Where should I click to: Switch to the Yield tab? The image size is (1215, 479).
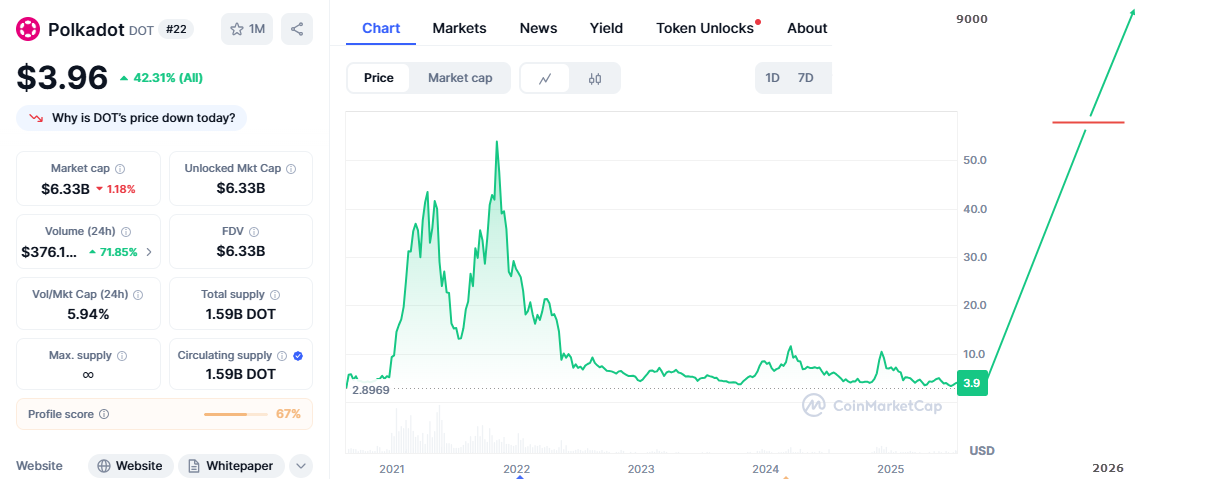coord(607,28)
